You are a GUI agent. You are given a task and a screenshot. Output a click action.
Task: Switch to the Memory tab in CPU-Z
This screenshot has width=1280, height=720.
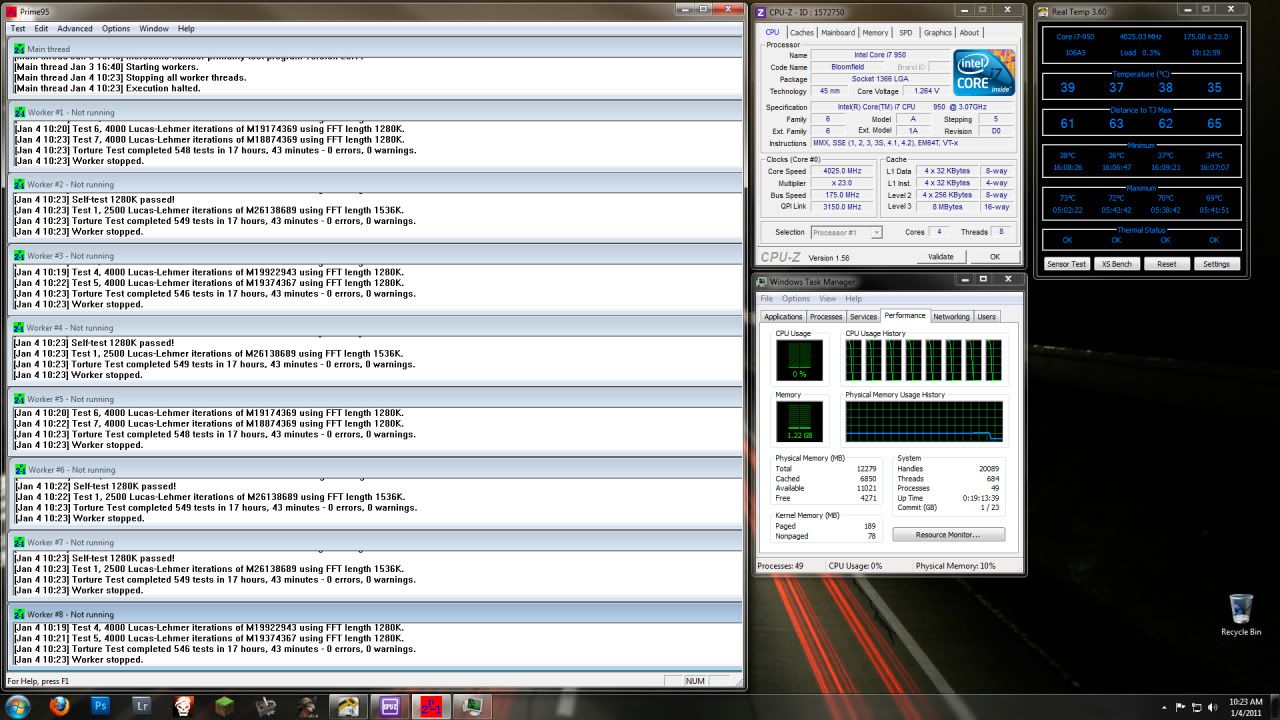coord(875,32)
